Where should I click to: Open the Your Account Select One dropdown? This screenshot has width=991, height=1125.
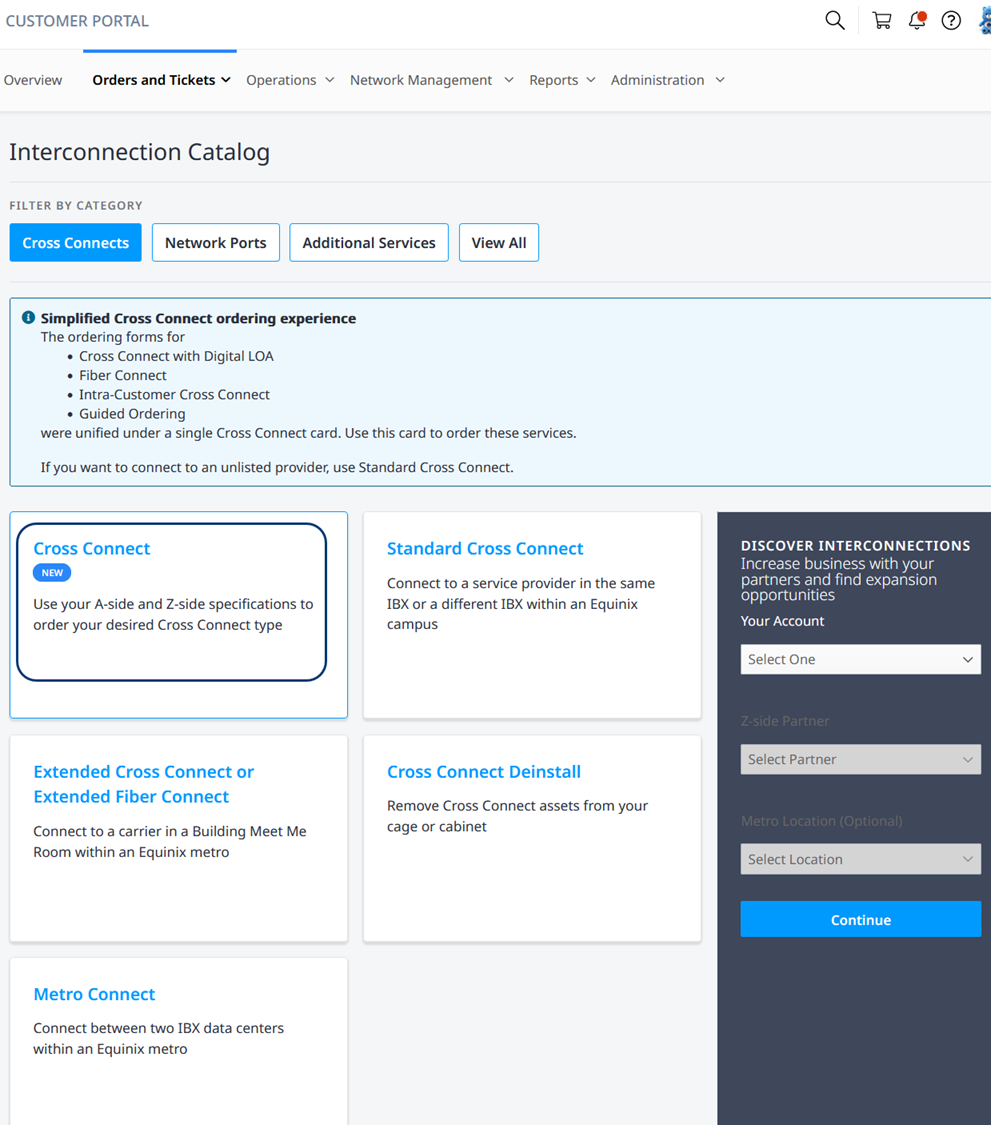860,659
